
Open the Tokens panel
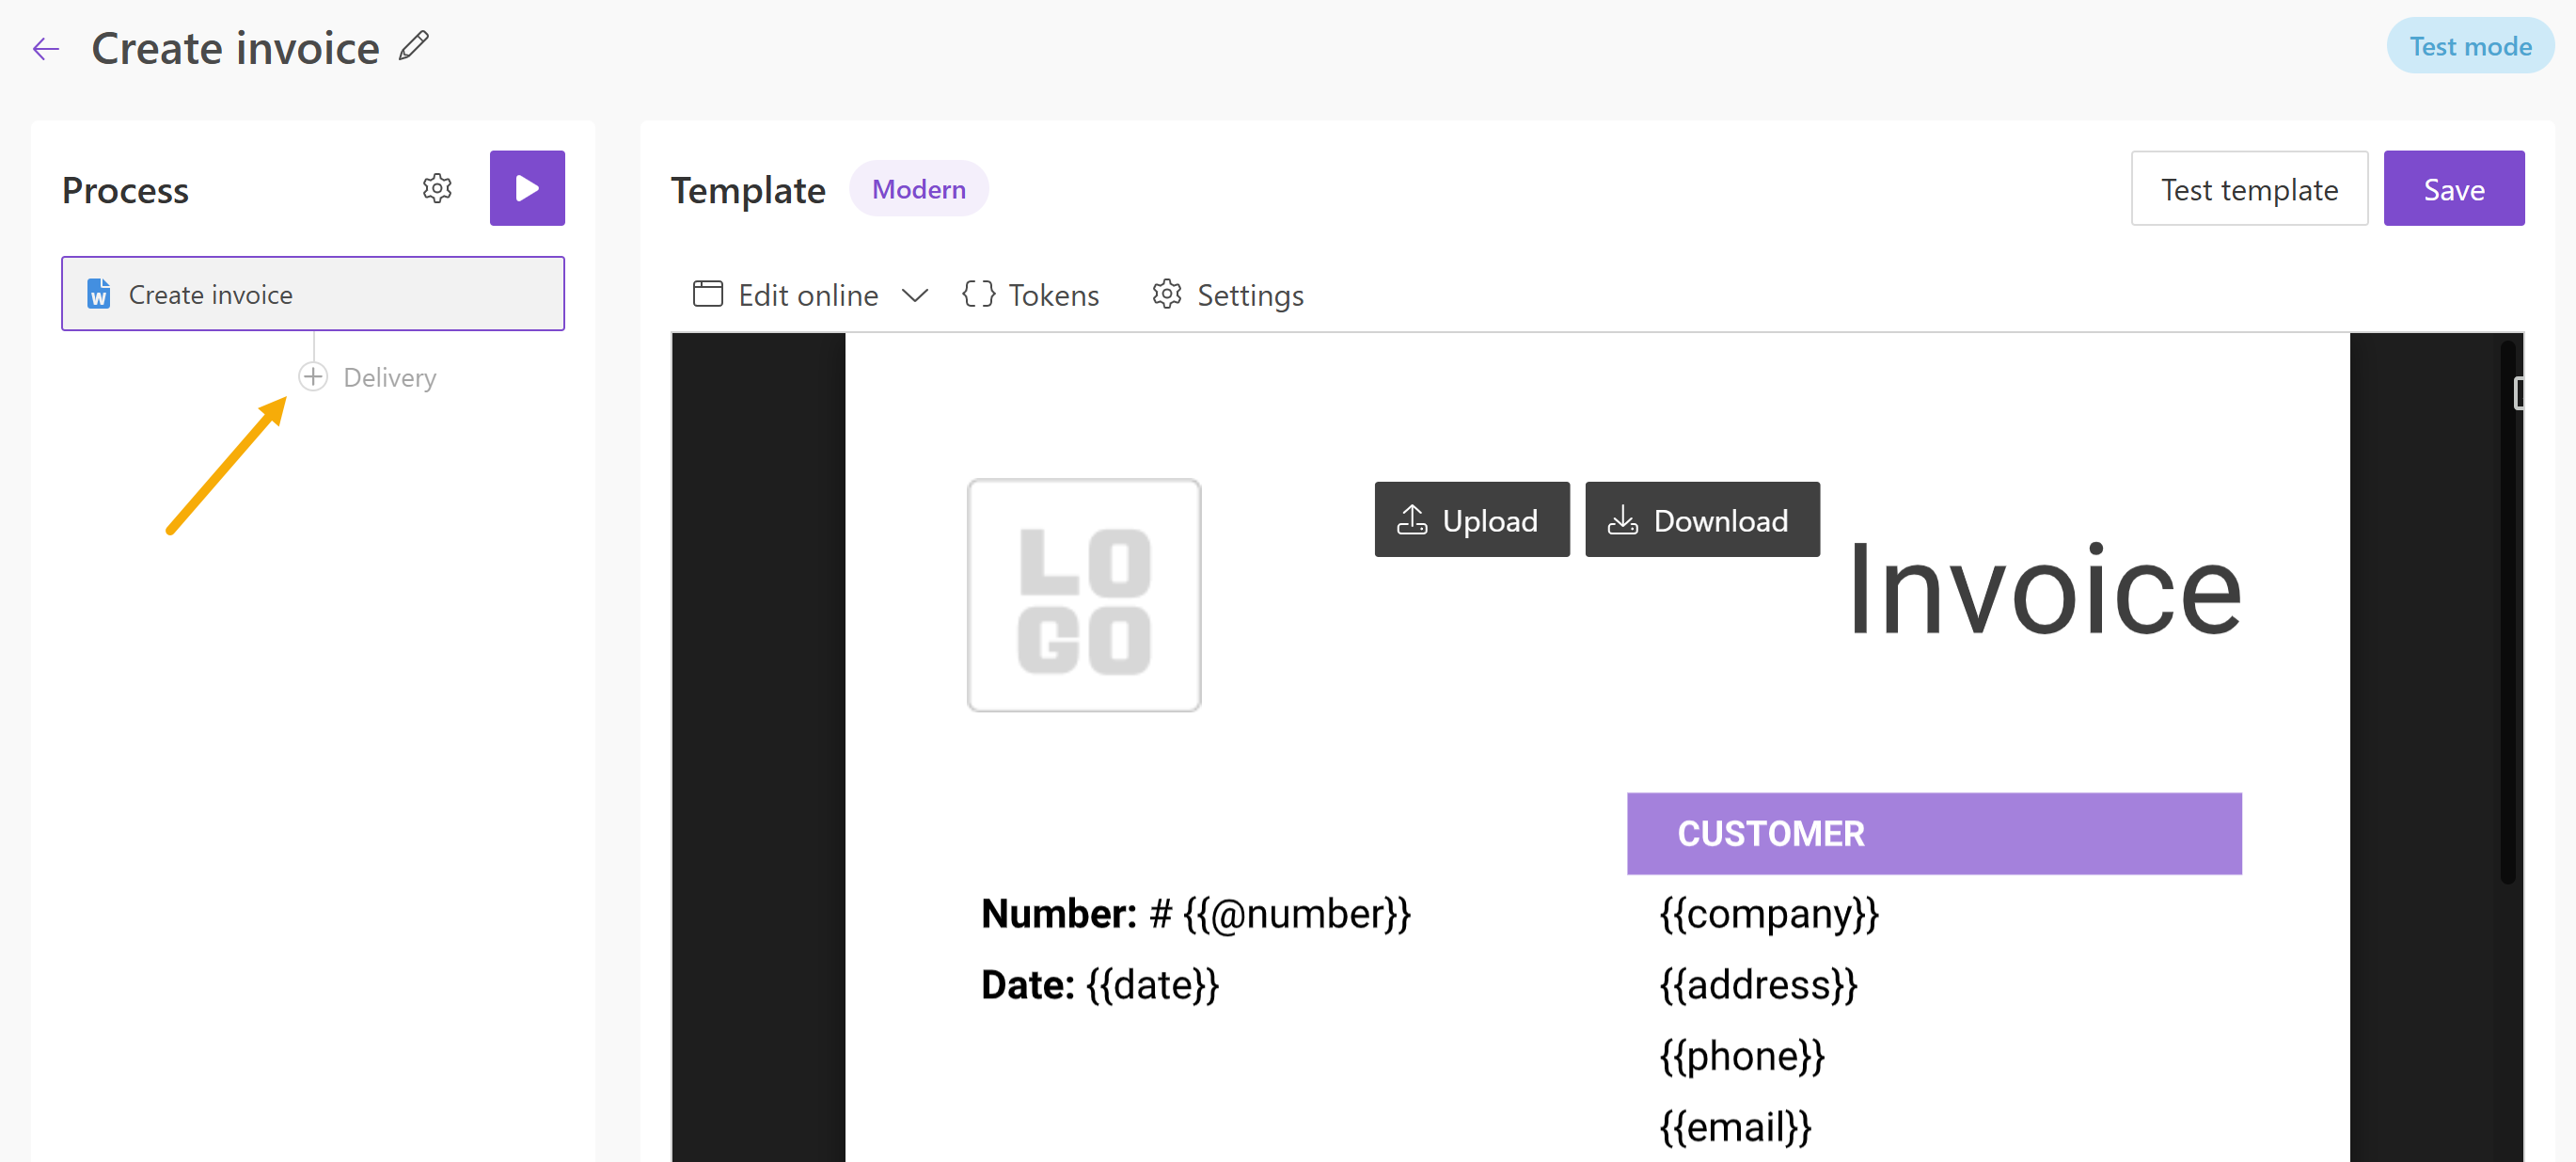1030,294
